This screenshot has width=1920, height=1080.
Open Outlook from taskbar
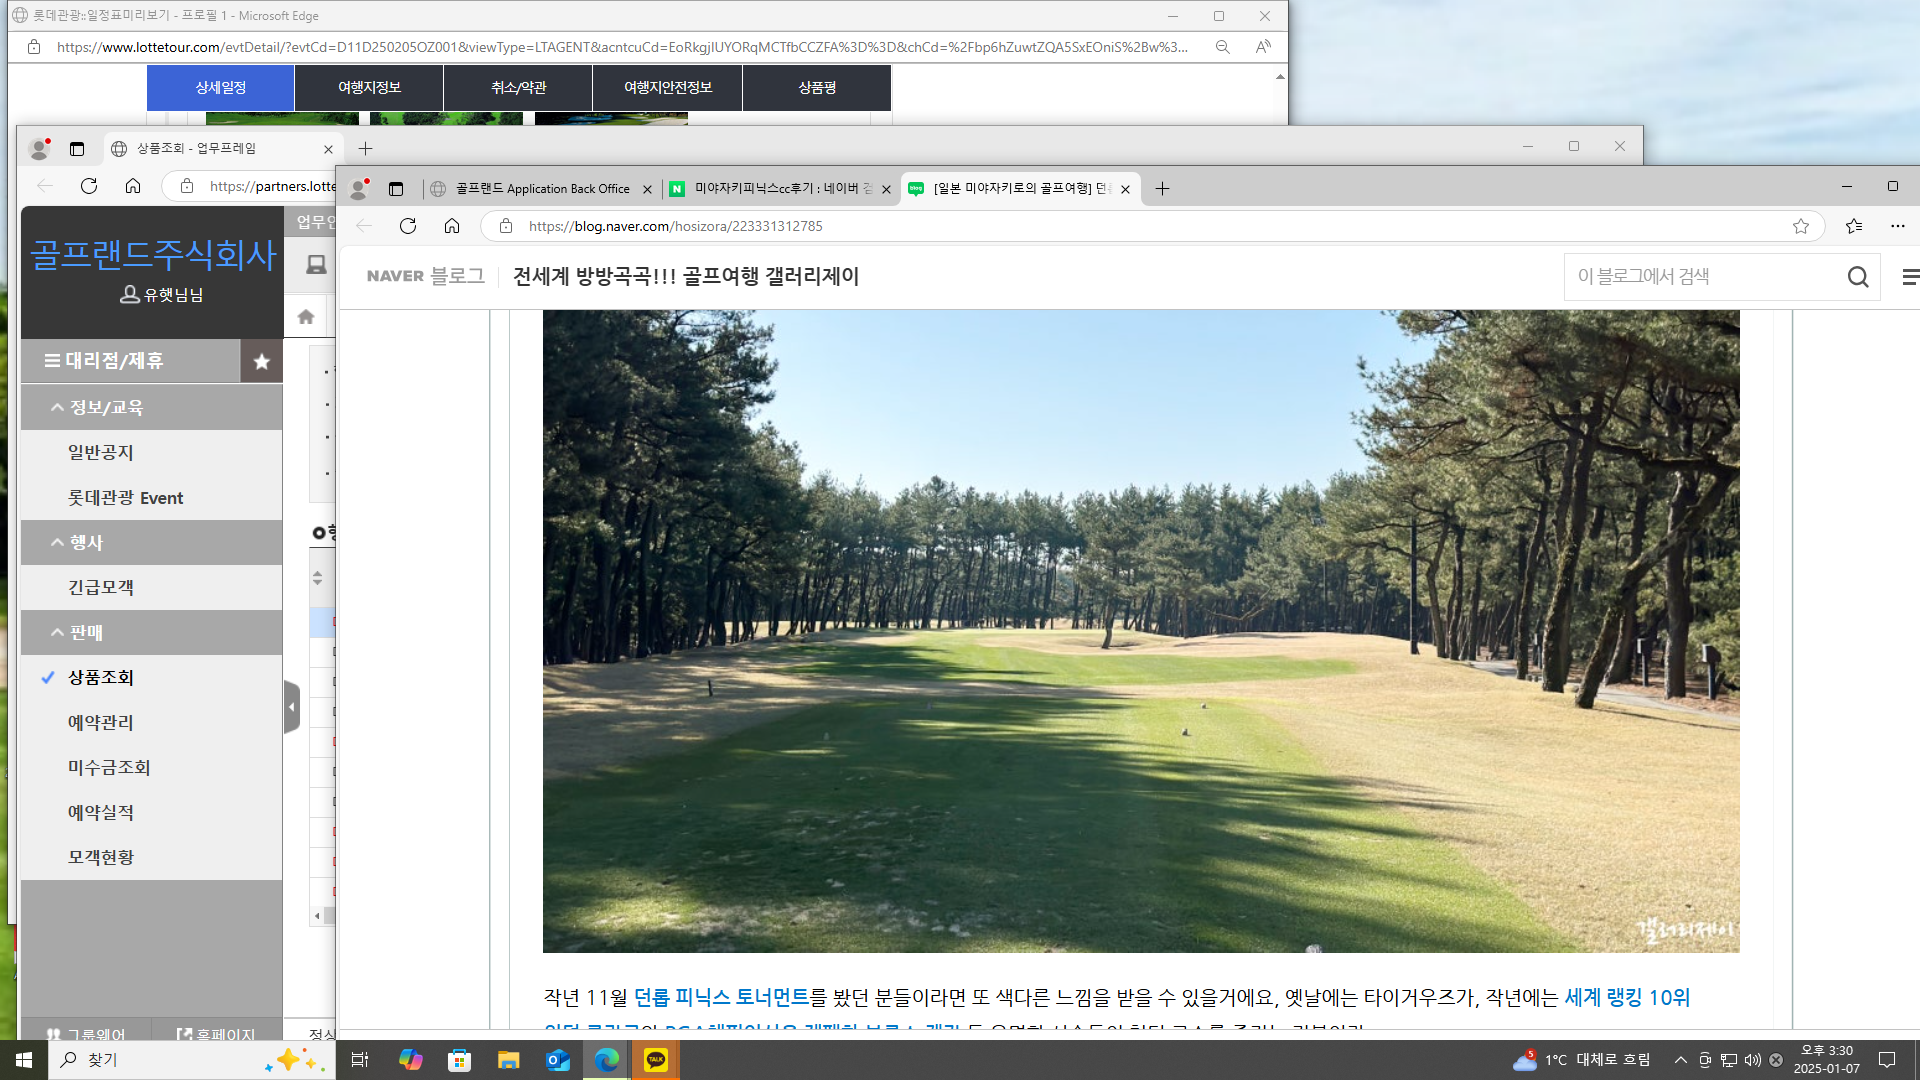tap(557, 1060)
